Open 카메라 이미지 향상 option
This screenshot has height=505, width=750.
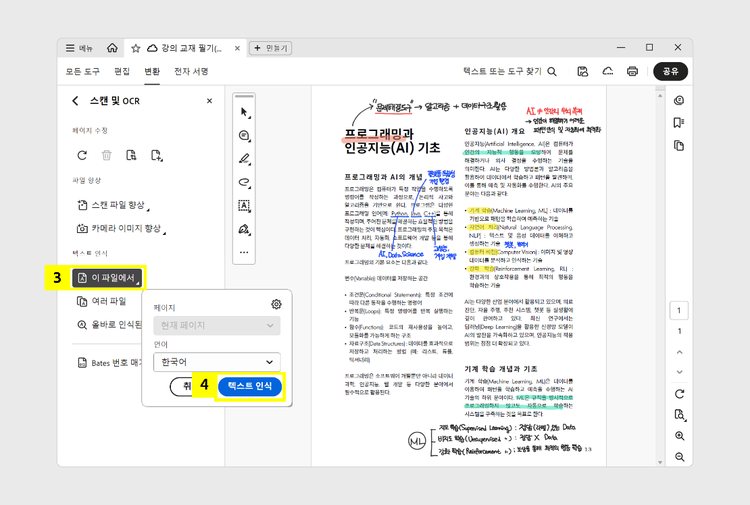click(121, 229)
